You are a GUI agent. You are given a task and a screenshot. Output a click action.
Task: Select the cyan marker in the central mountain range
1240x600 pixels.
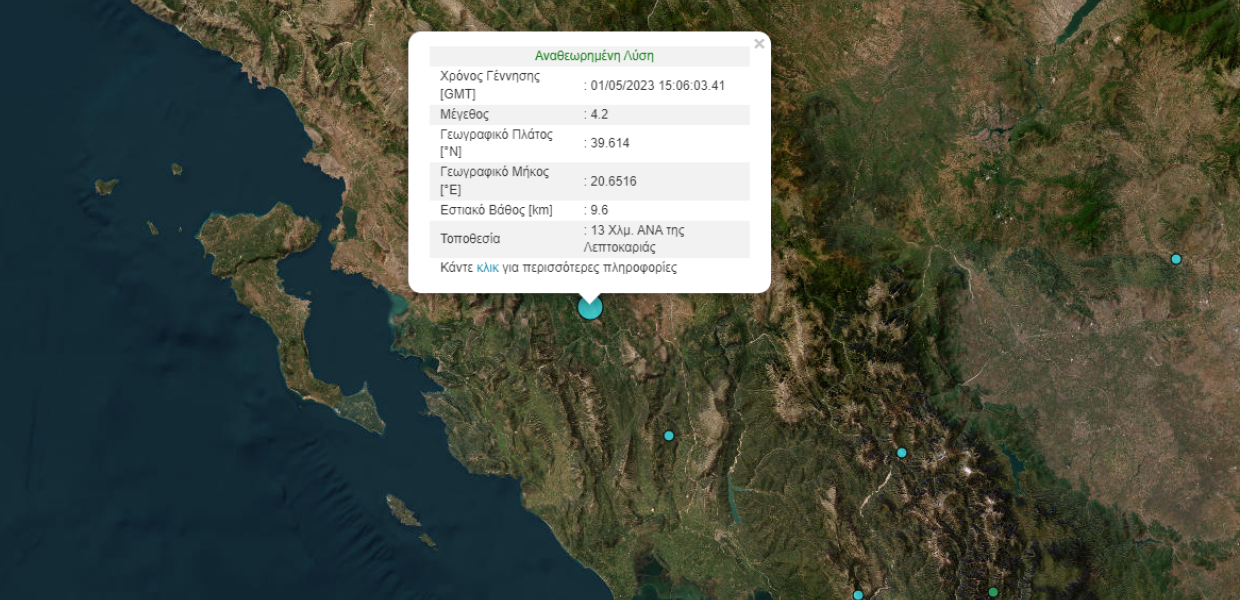[901, 453]
